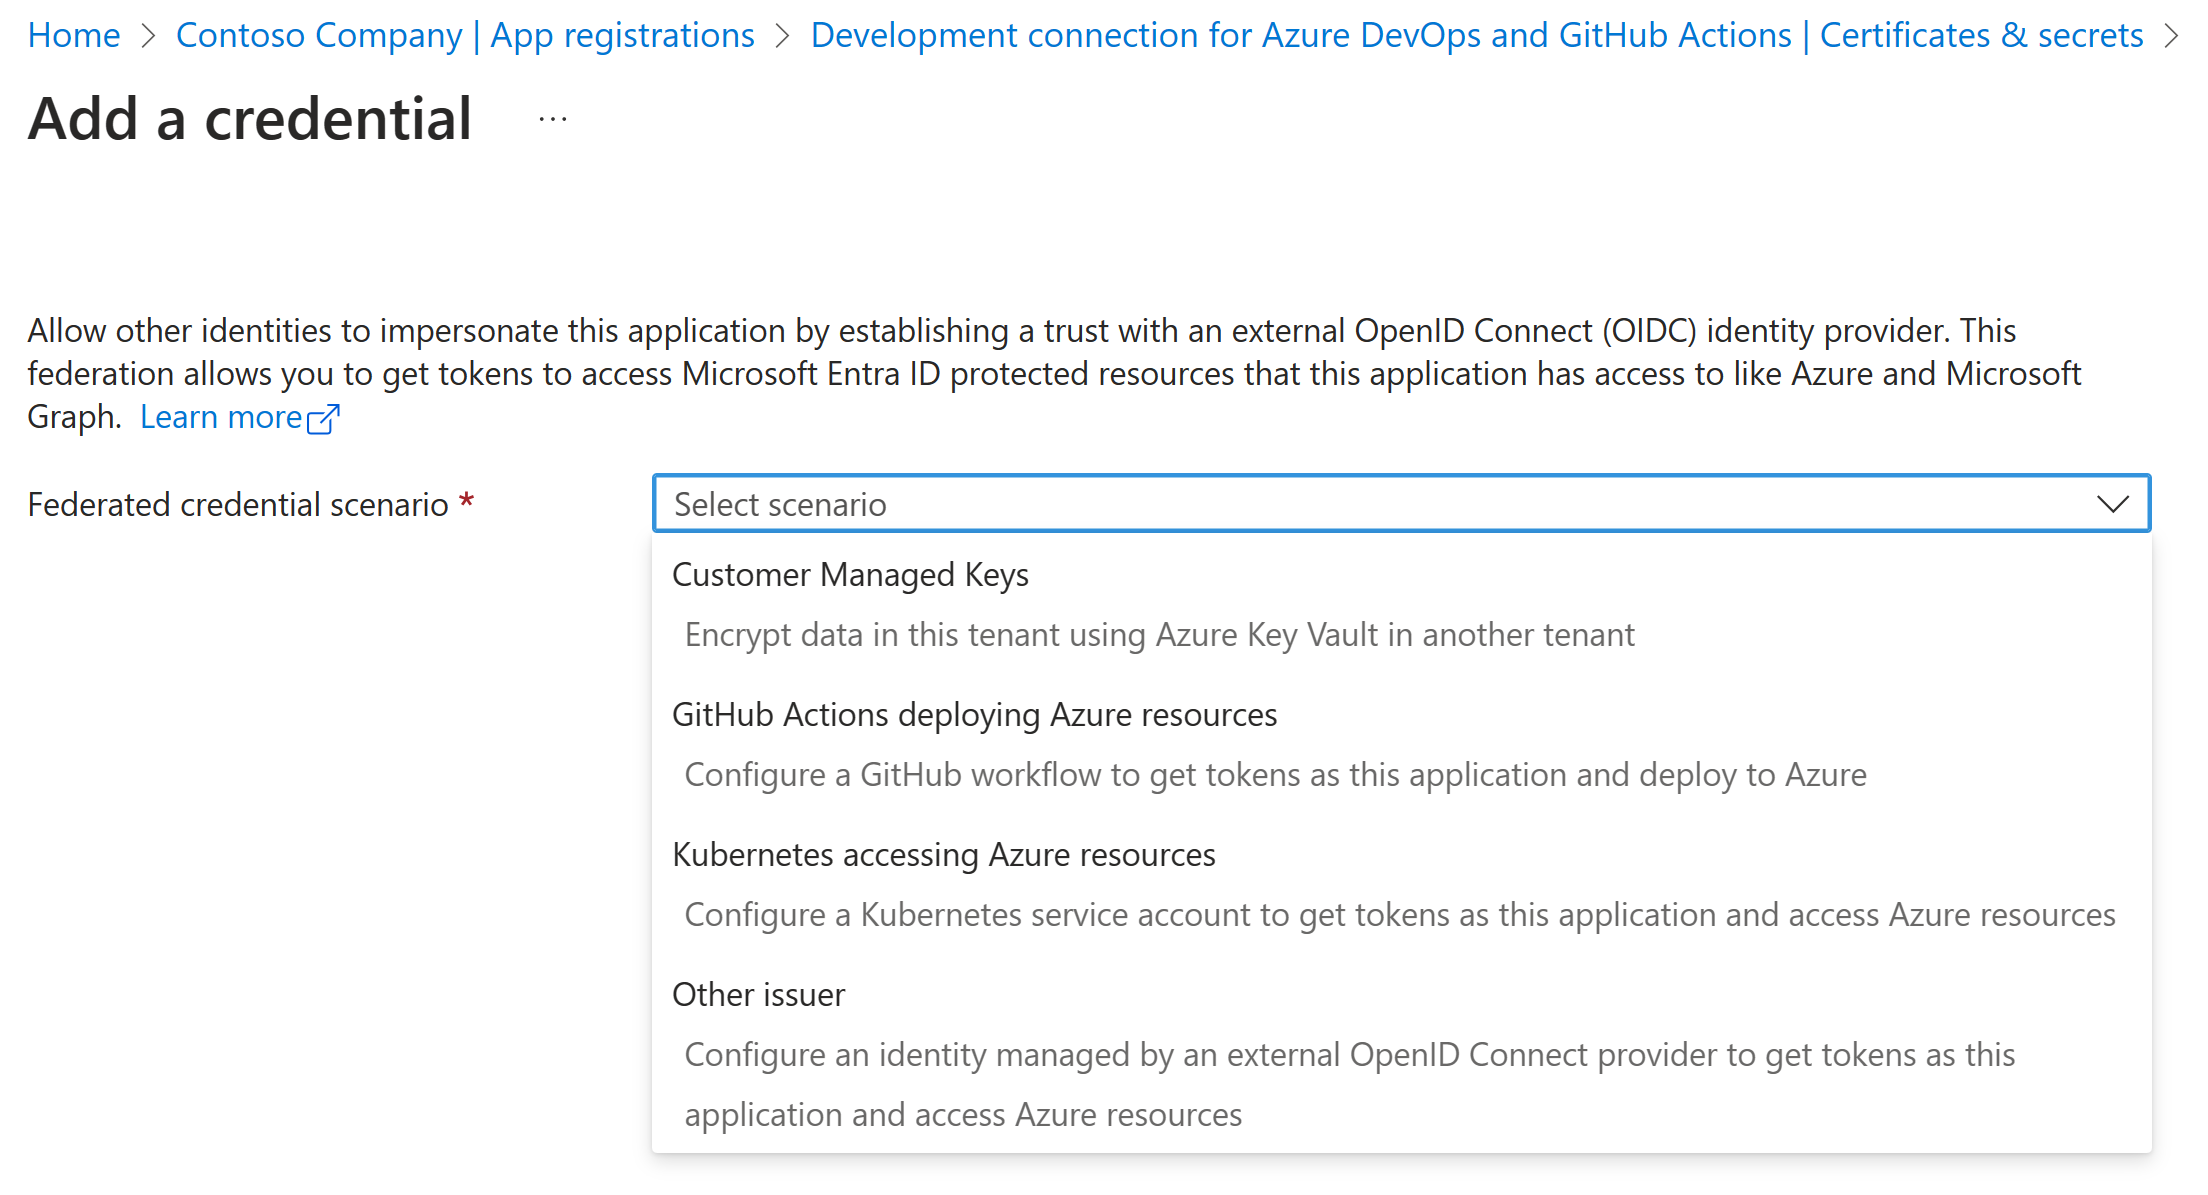Click breadcrumb chevron after App registrations
2208x1195 pixels.
point(783,36)
